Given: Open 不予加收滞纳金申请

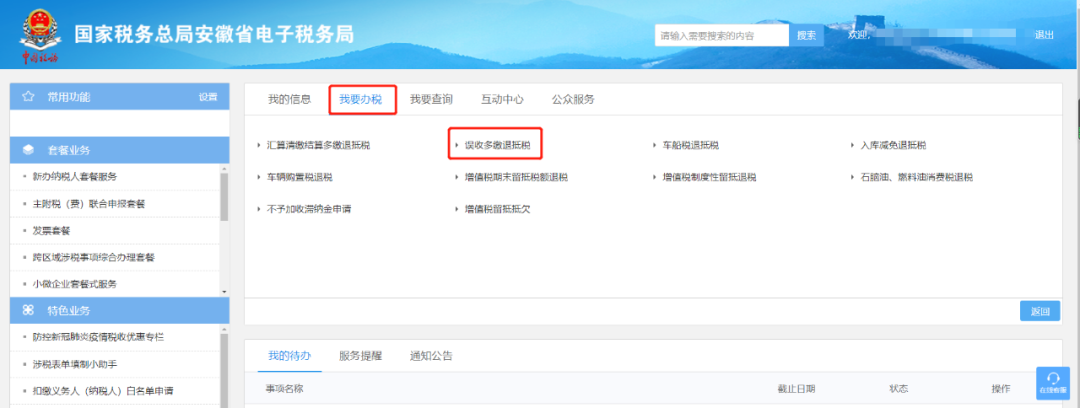Looking at the screenshot, I should tap(309, 209).
